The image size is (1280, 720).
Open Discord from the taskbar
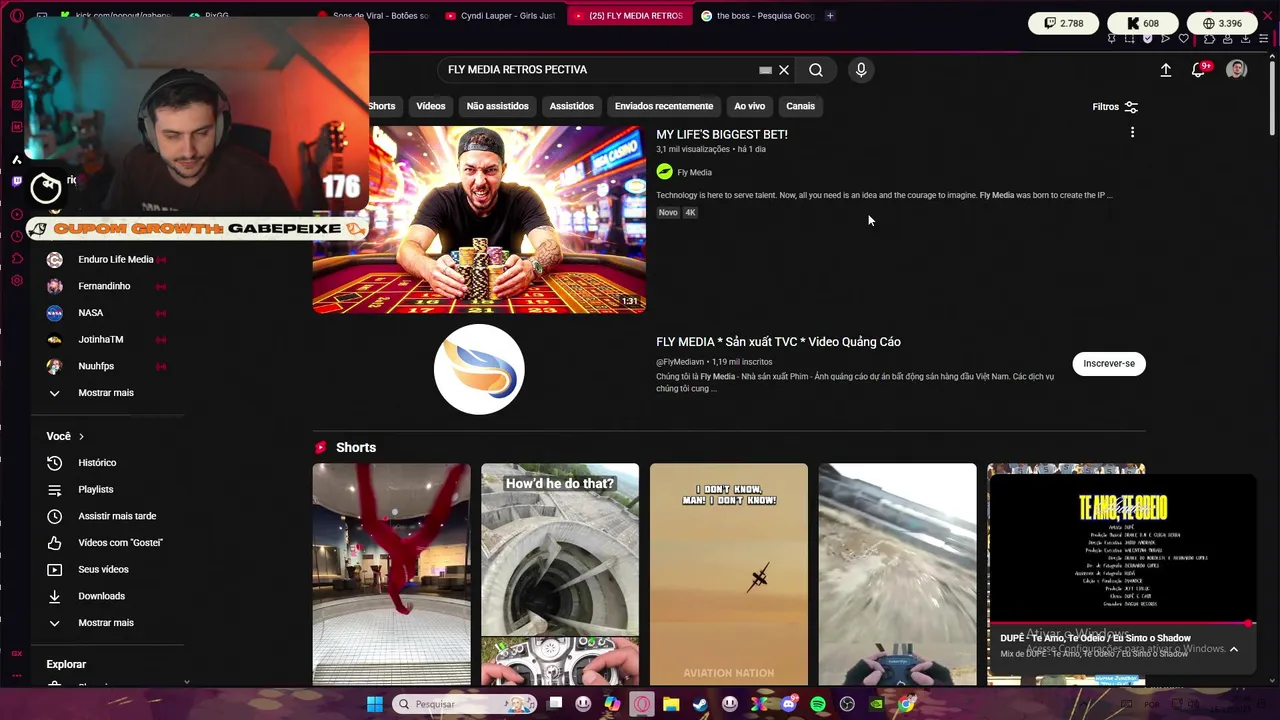tap(789, 704)
